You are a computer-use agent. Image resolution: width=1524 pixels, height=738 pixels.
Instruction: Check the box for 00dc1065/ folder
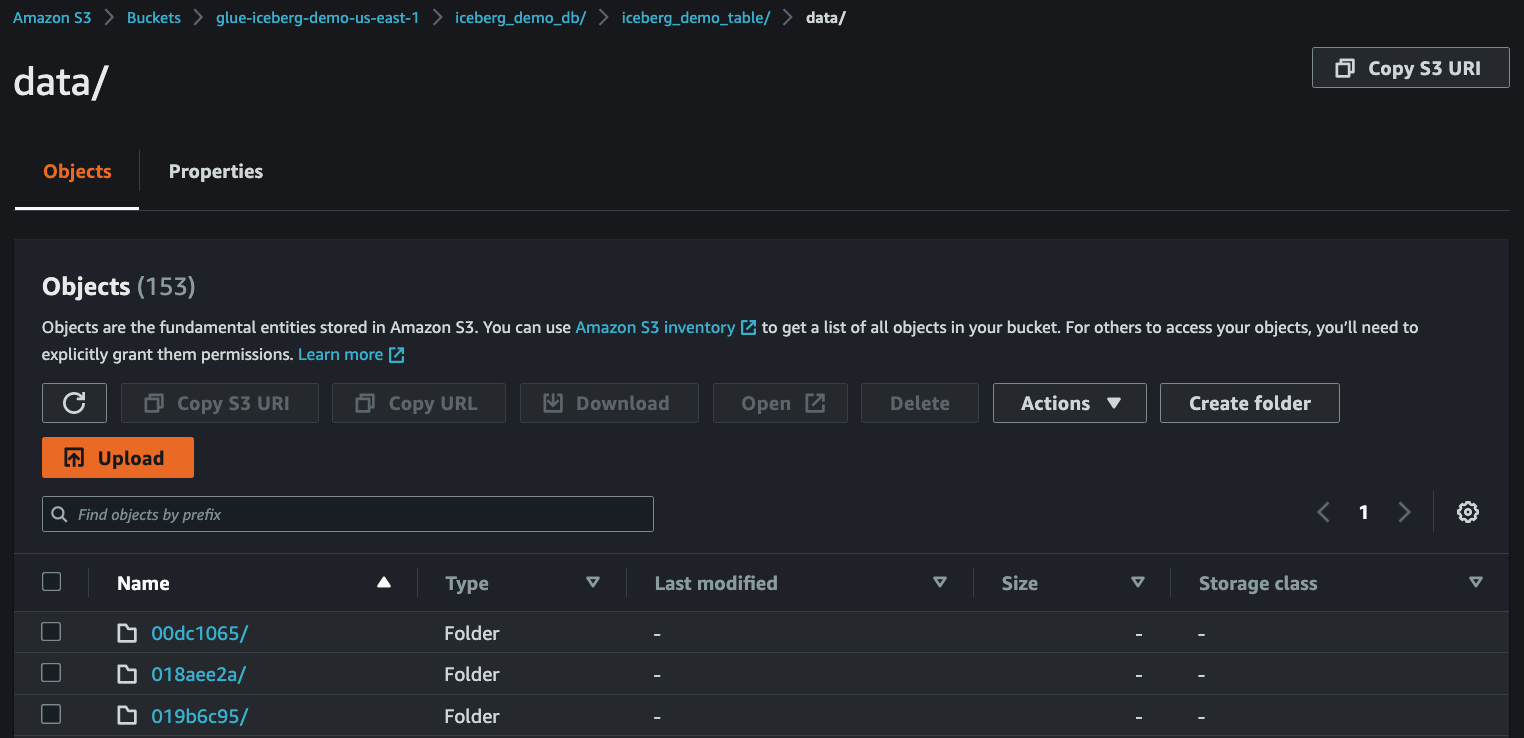click(51, 631)
